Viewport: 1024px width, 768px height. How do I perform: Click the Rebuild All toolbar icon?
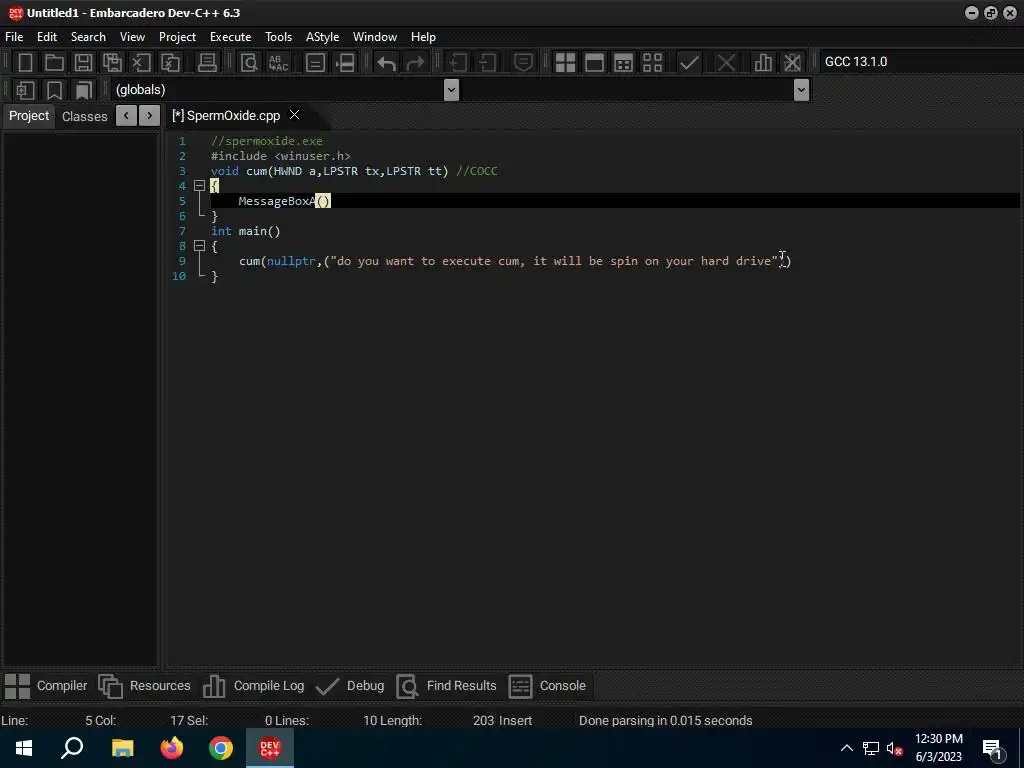pos(652,63)
